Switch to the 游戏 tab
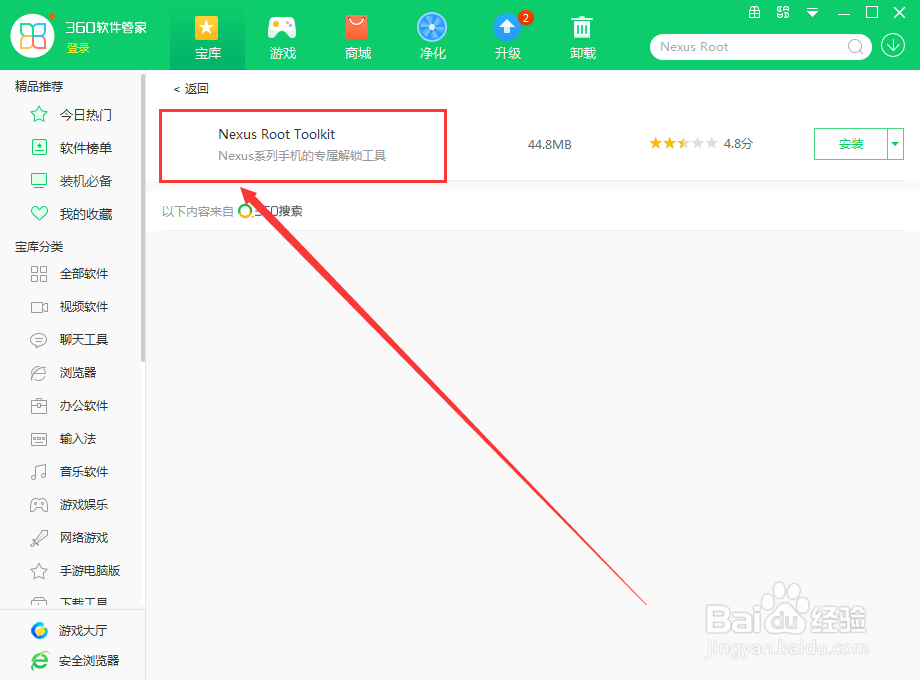 coord(282,37)
